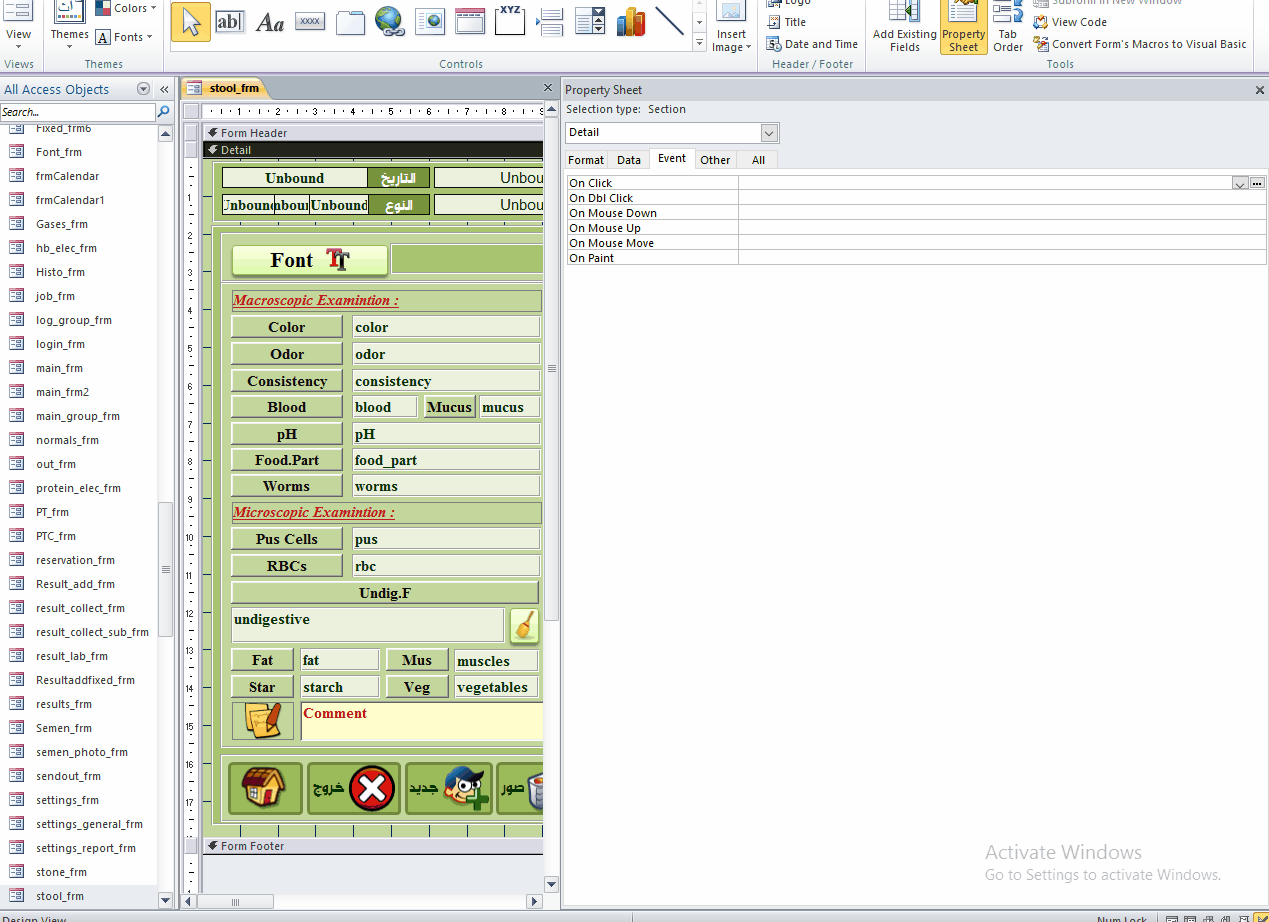
Task: Choose the Insert Page Break control
Action: point(550,21)
